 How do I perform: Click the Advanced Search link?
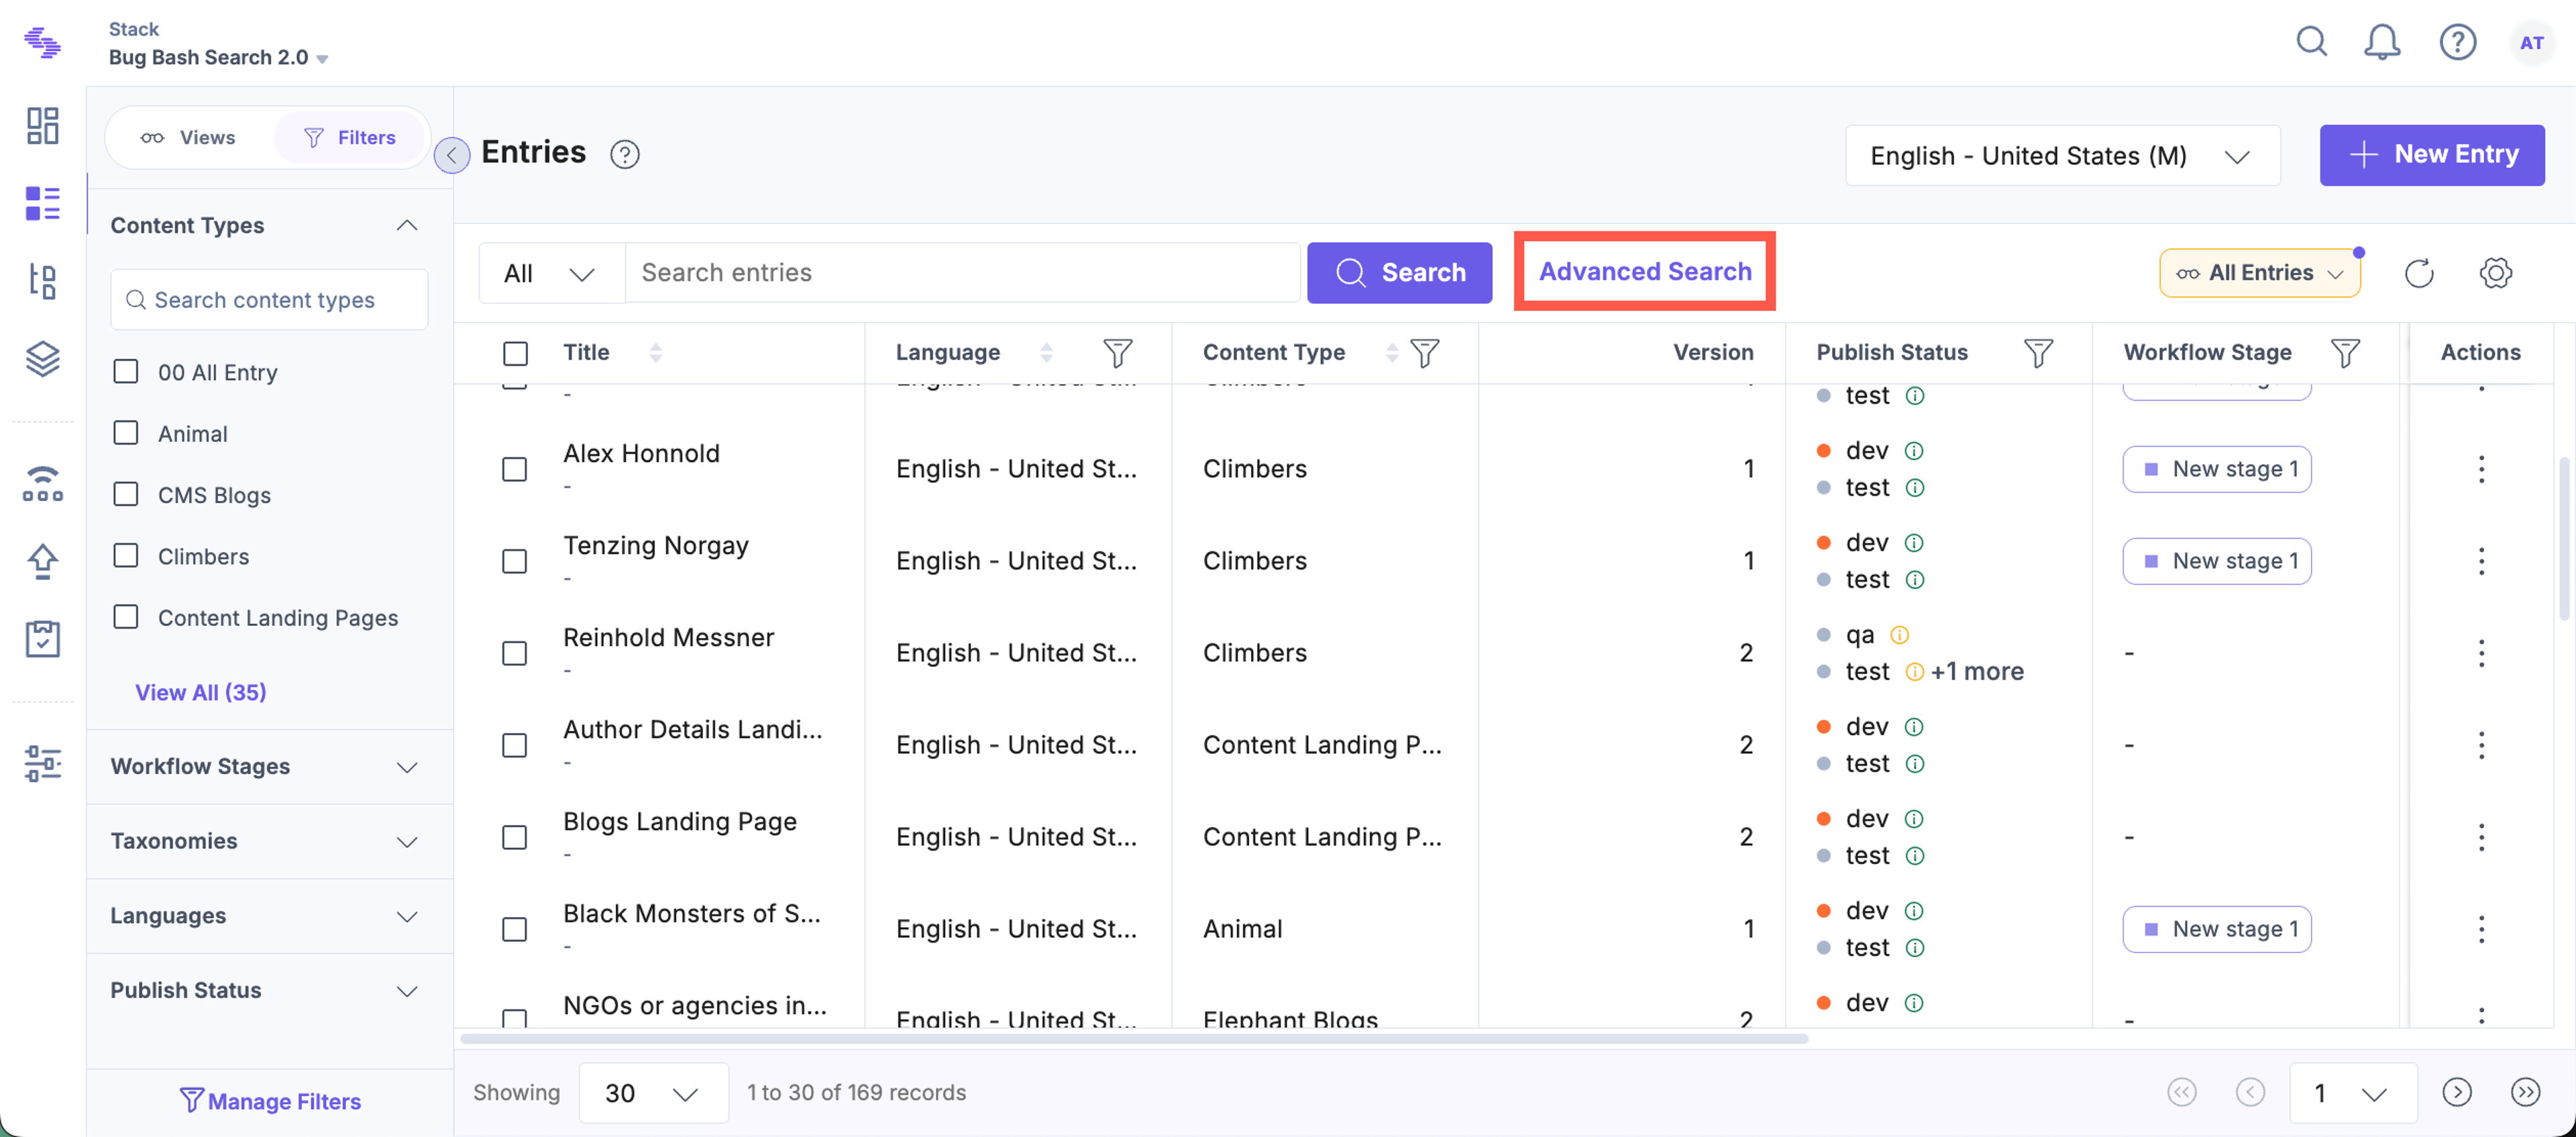[1645, 271]
